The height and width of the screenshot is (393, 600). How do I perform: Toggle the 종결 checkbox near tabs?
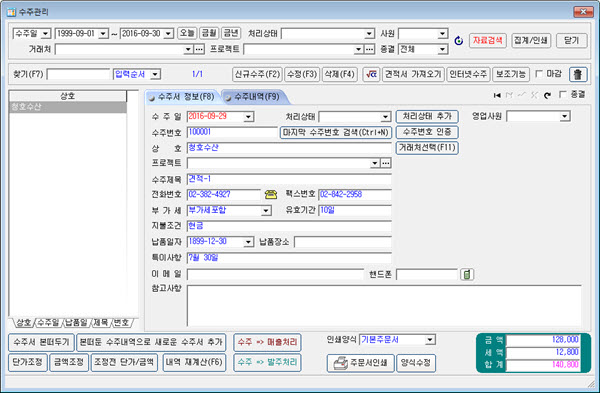[562, 94]
